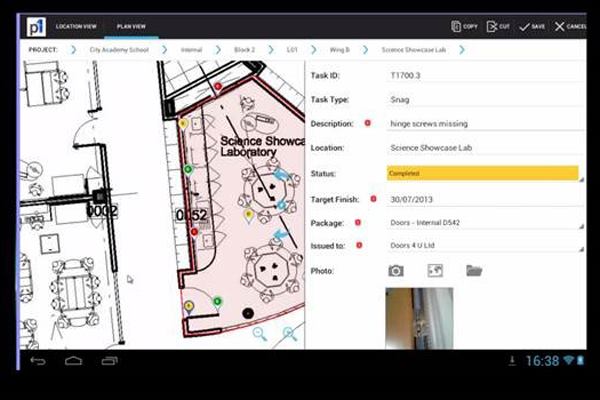Open the yellow Status dropdown showing Completed
The height and width of the screenshot is (400, 600).
pyautogui.click(x=483, y=173)
